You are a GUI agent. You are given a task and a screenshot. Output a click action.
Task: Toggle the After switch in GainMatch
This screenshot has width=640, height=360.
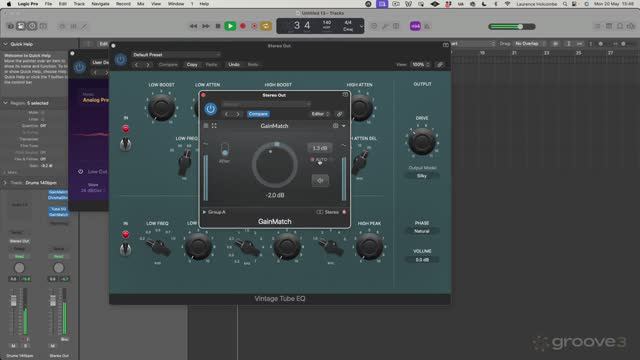coord(224,149)
